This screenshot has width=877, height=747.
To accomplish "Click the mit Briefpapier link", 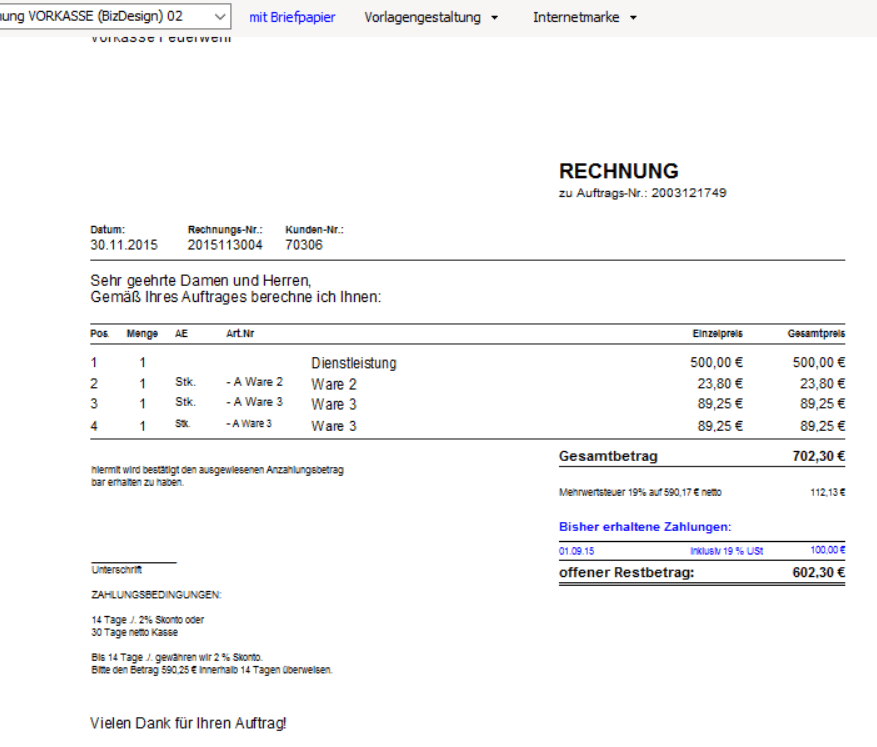I will pyautogui.click(x=291, y=16).
